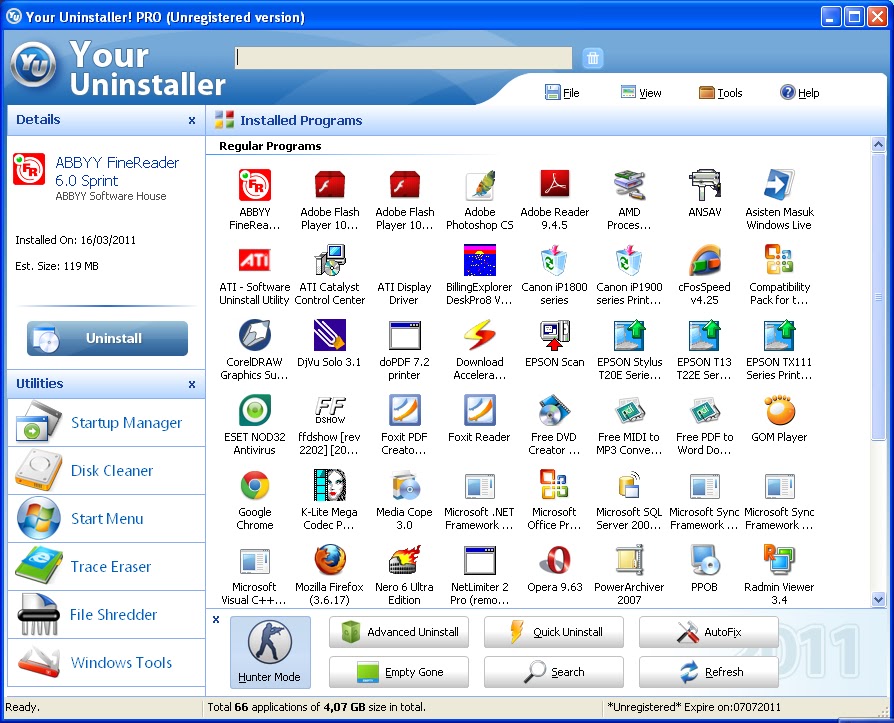Viewport: 894px width, 723px height.
Task: Select Download Accelerator program icon
Action: tap(479, 335)
